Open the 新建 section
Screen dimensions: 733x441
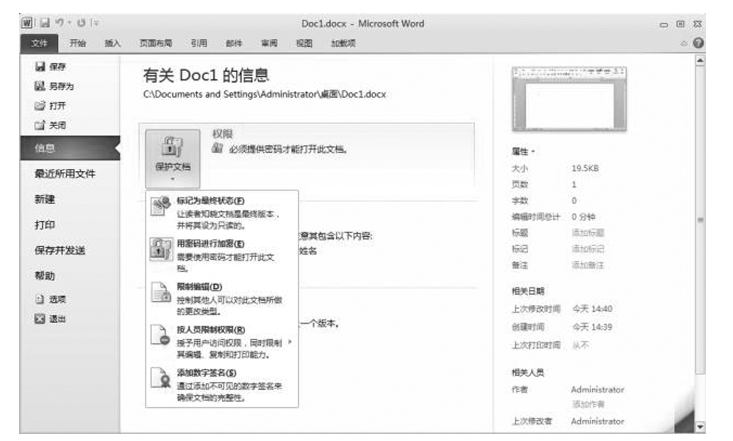[x=45, y=200]
